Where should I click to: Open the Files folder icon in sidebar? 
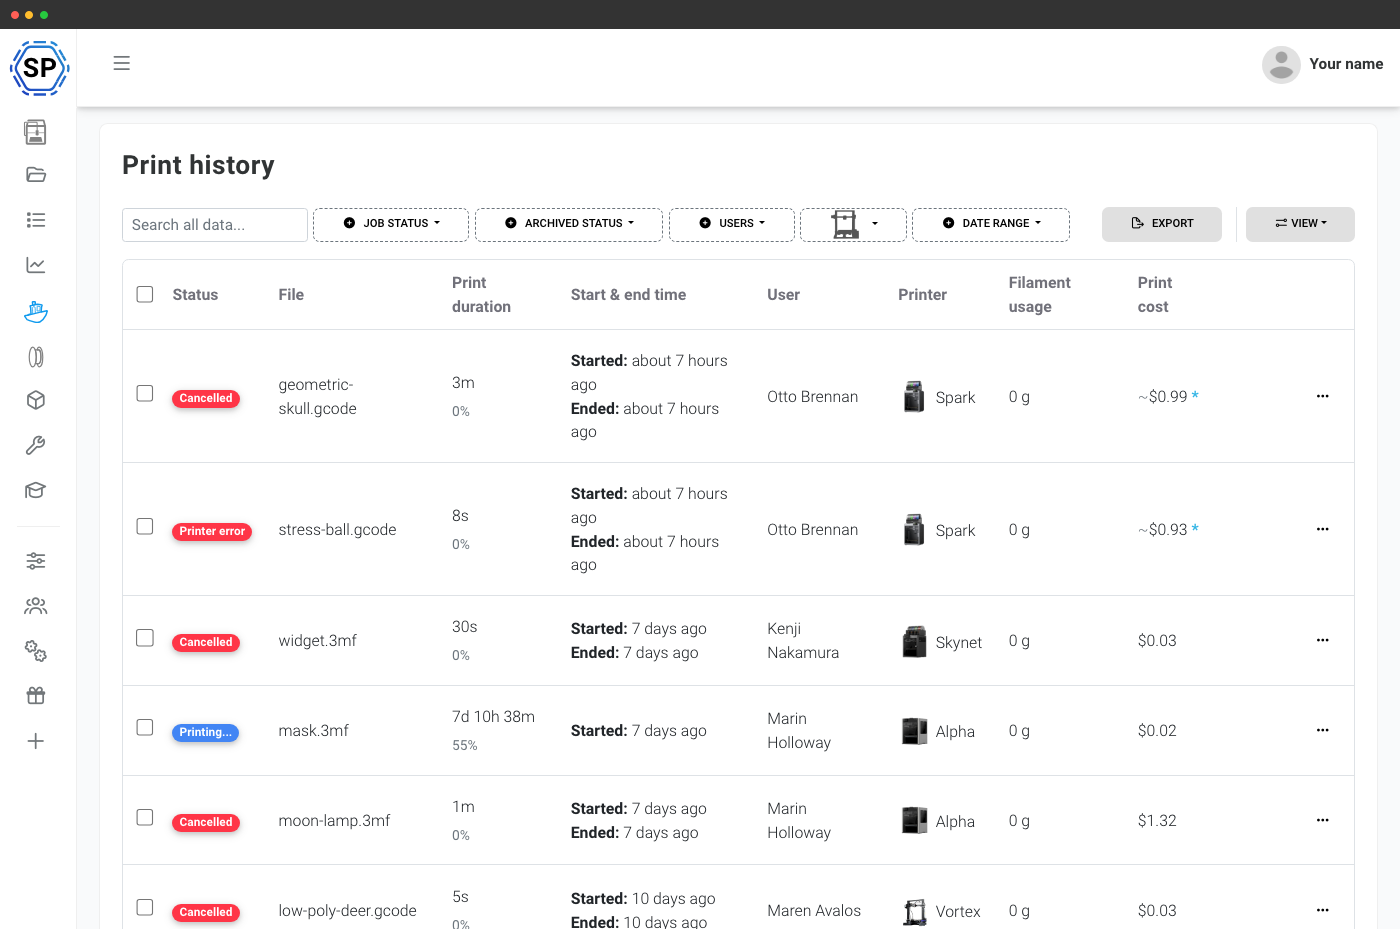coord(36,175)
